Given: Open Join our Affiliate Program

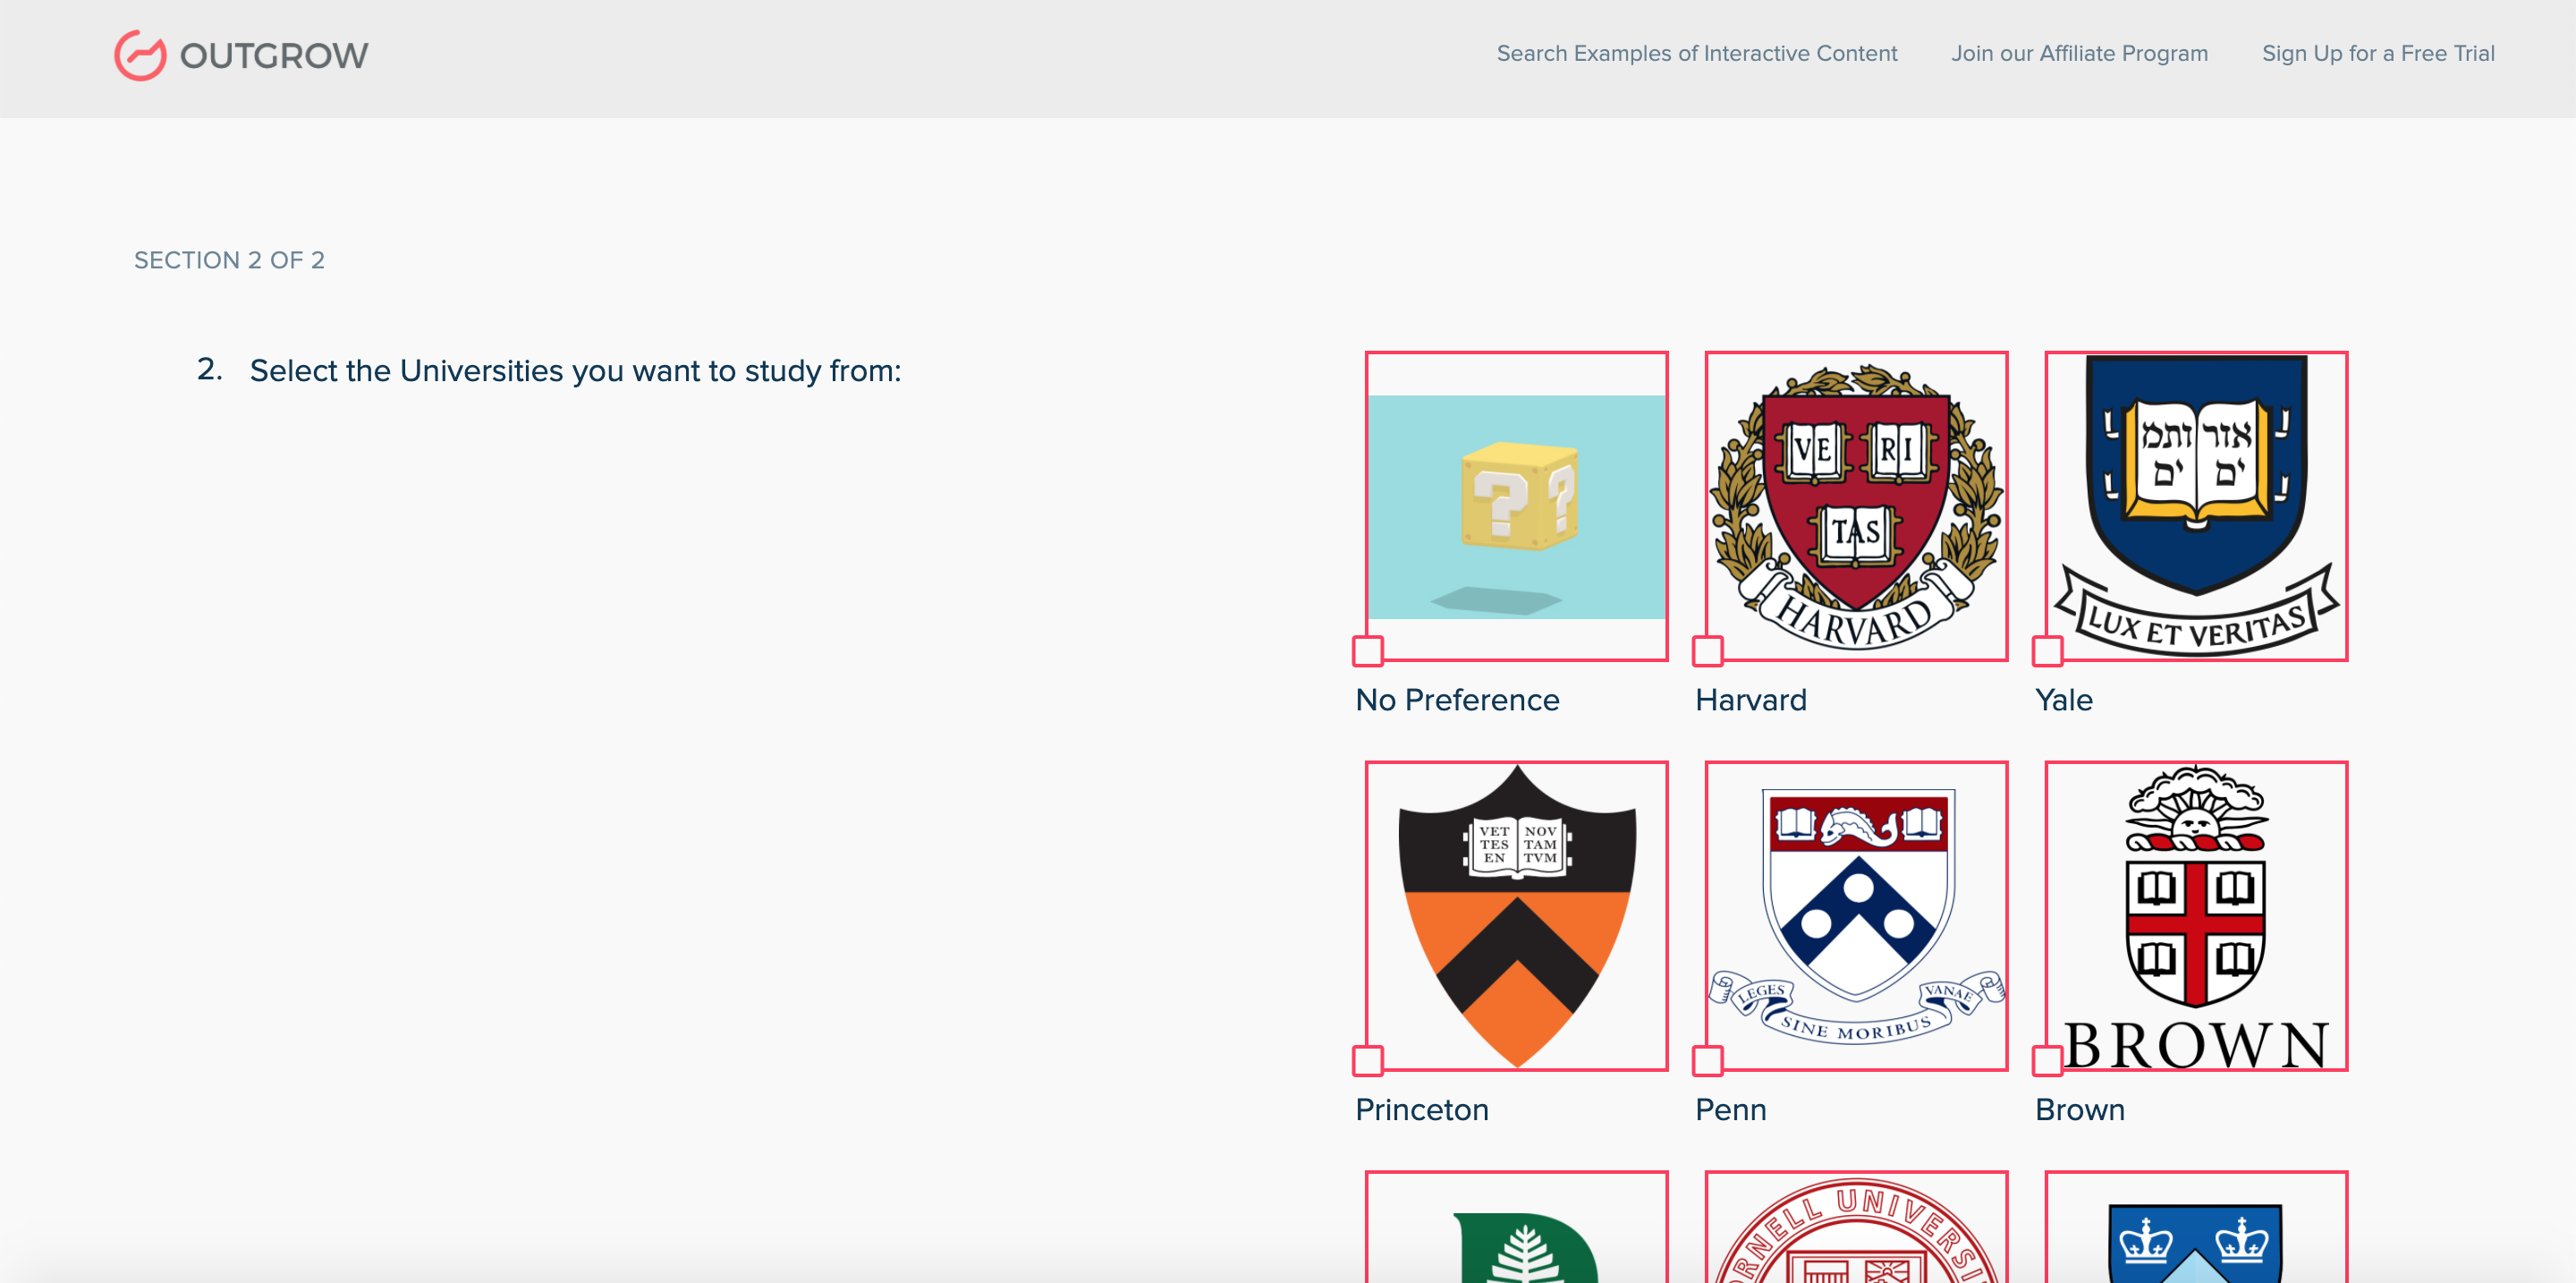Looking at the screenshot, I should [2080, 53].
